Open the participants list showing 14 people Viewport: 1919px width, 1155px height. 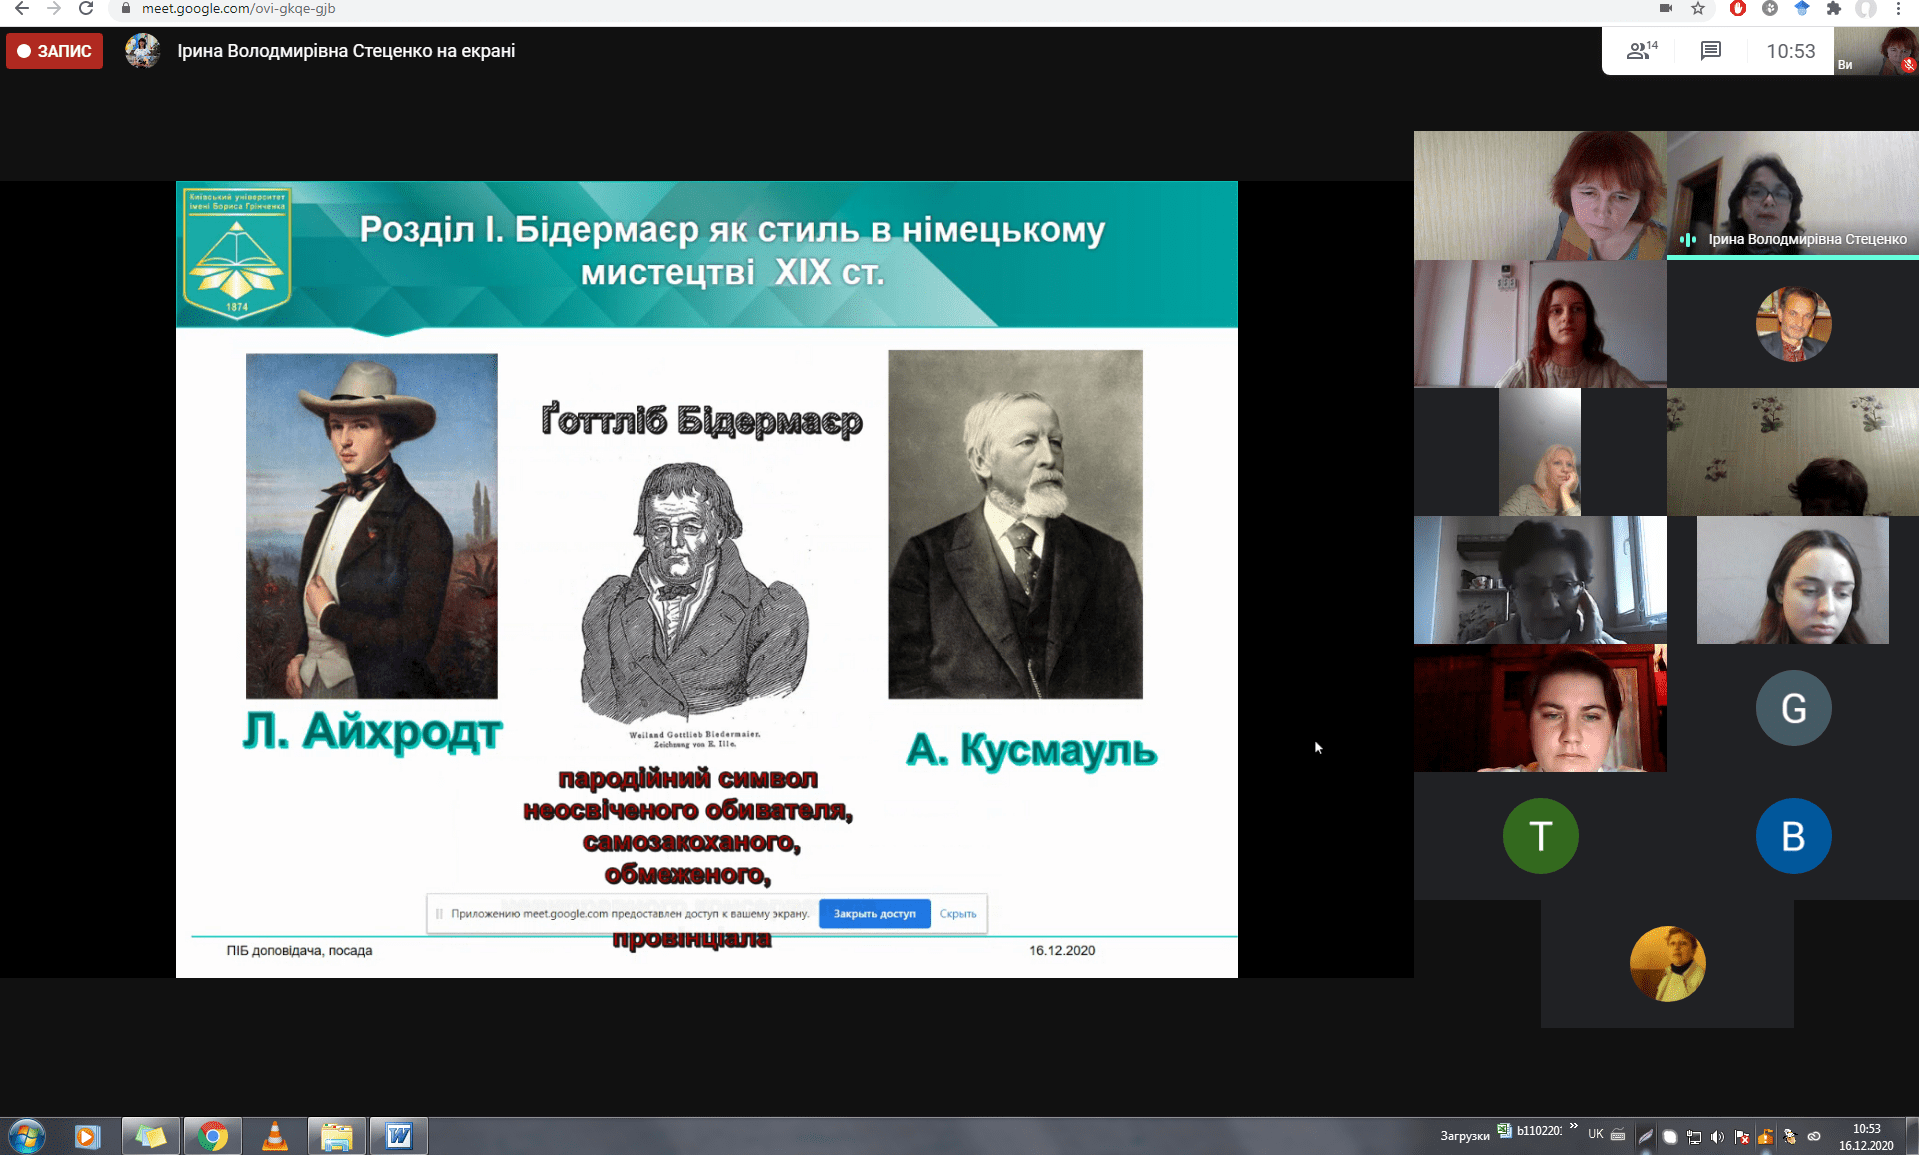coord(1641,51)
